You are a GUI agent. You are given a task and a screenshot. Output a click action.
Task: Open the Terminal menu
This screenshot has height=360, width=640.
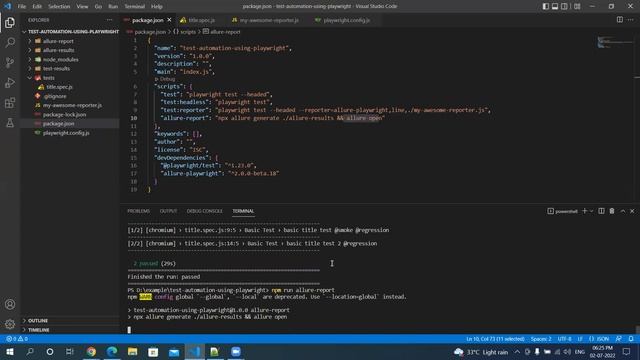click(x=135, y=6)
